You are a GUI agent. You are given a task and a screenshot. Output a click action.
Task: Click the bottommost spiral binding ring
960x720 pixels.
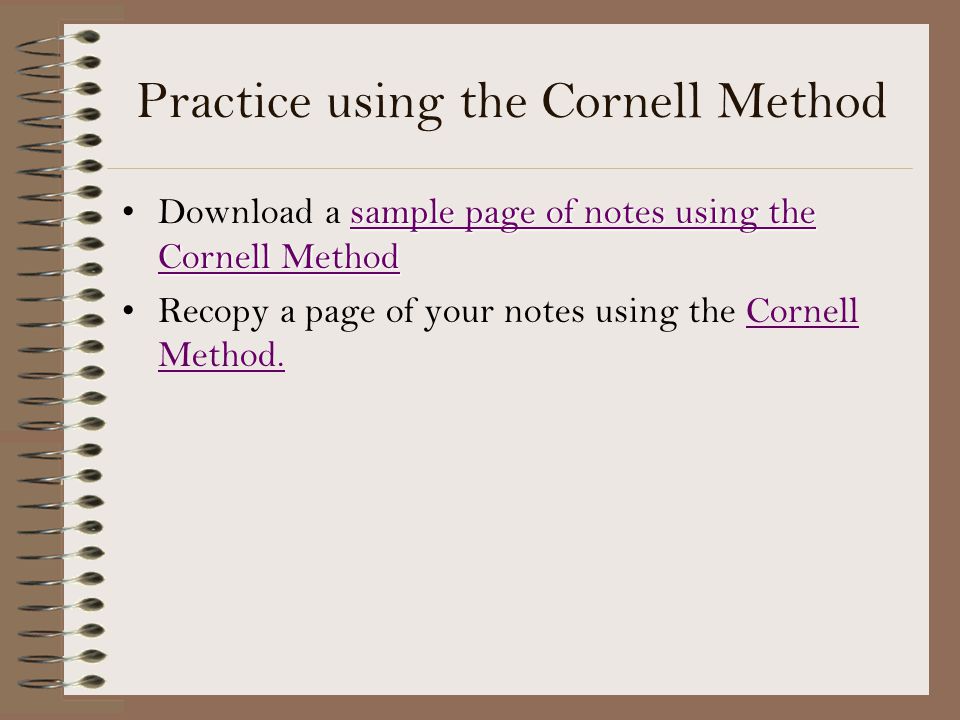point(60,681)
